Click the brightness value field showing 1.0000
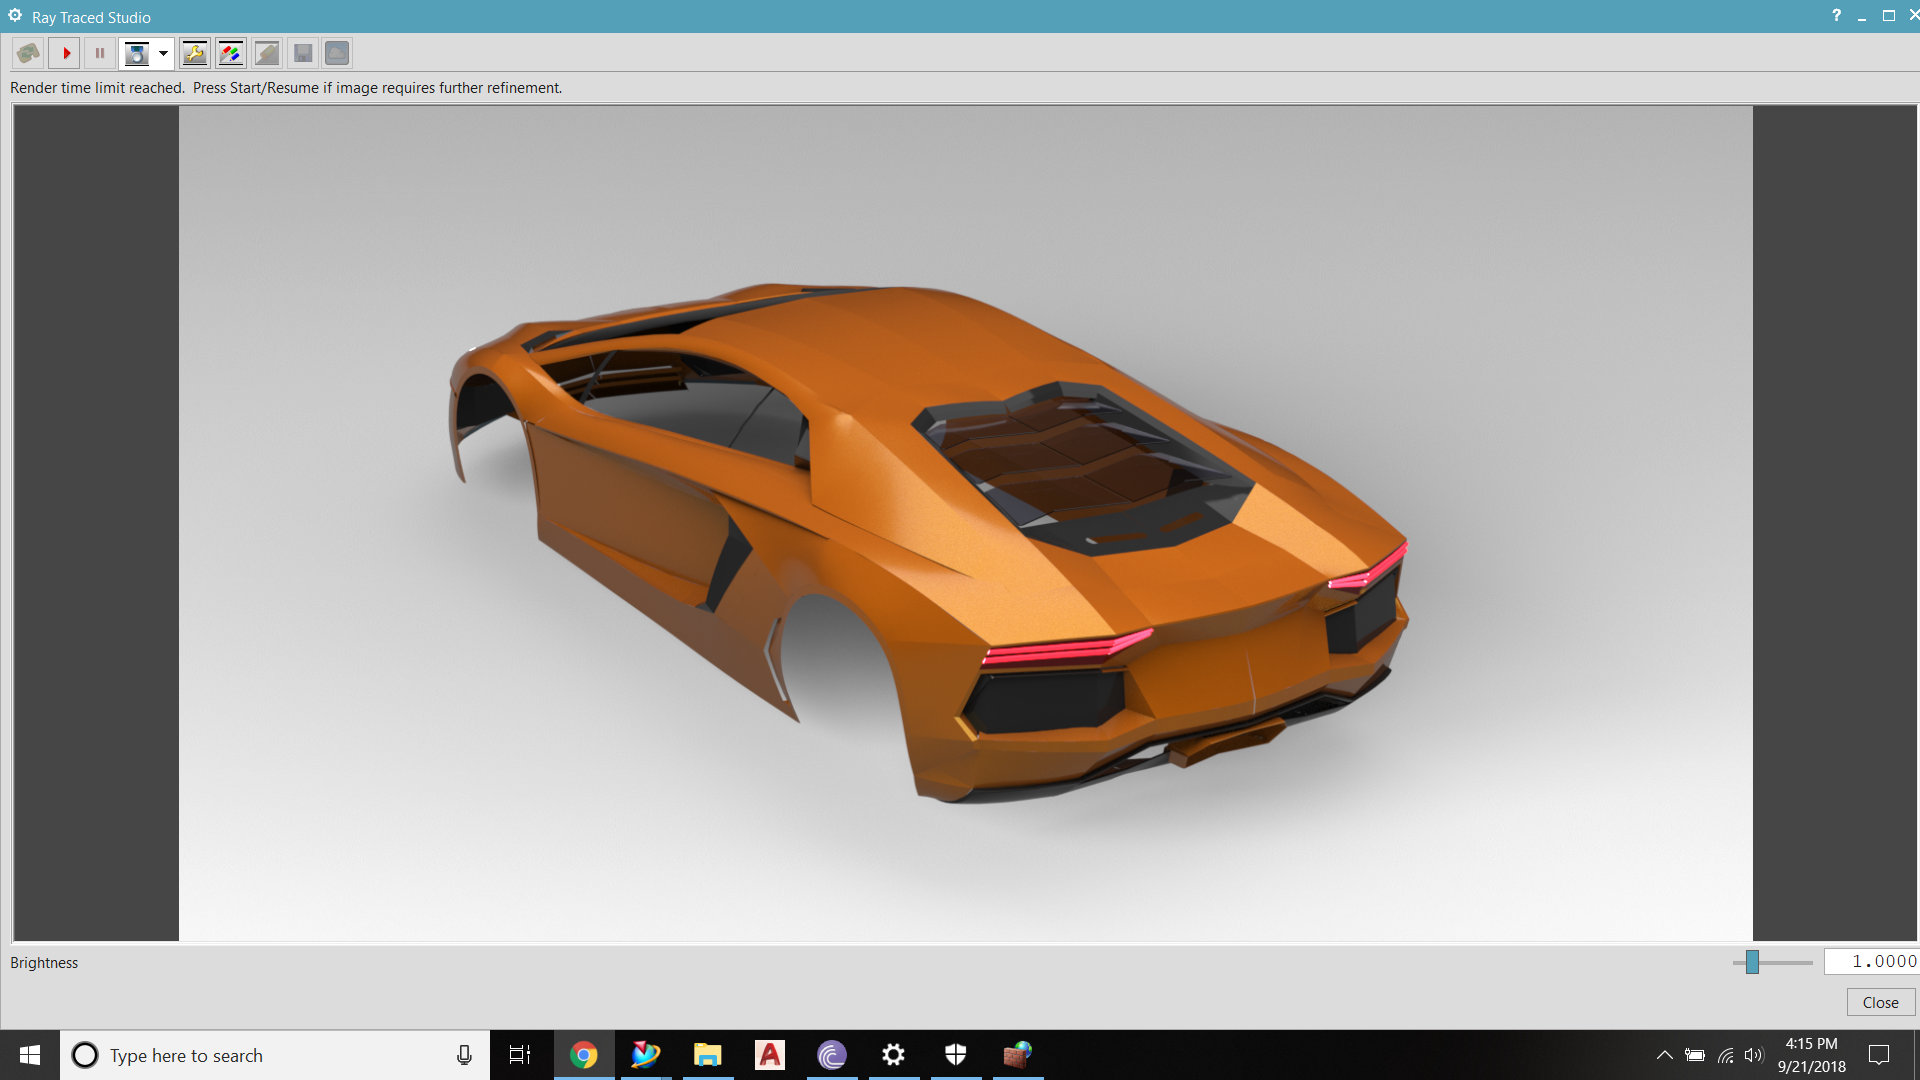Screen dimensions: 1920x1080 pyautogui.click(x=1870, y=962)
